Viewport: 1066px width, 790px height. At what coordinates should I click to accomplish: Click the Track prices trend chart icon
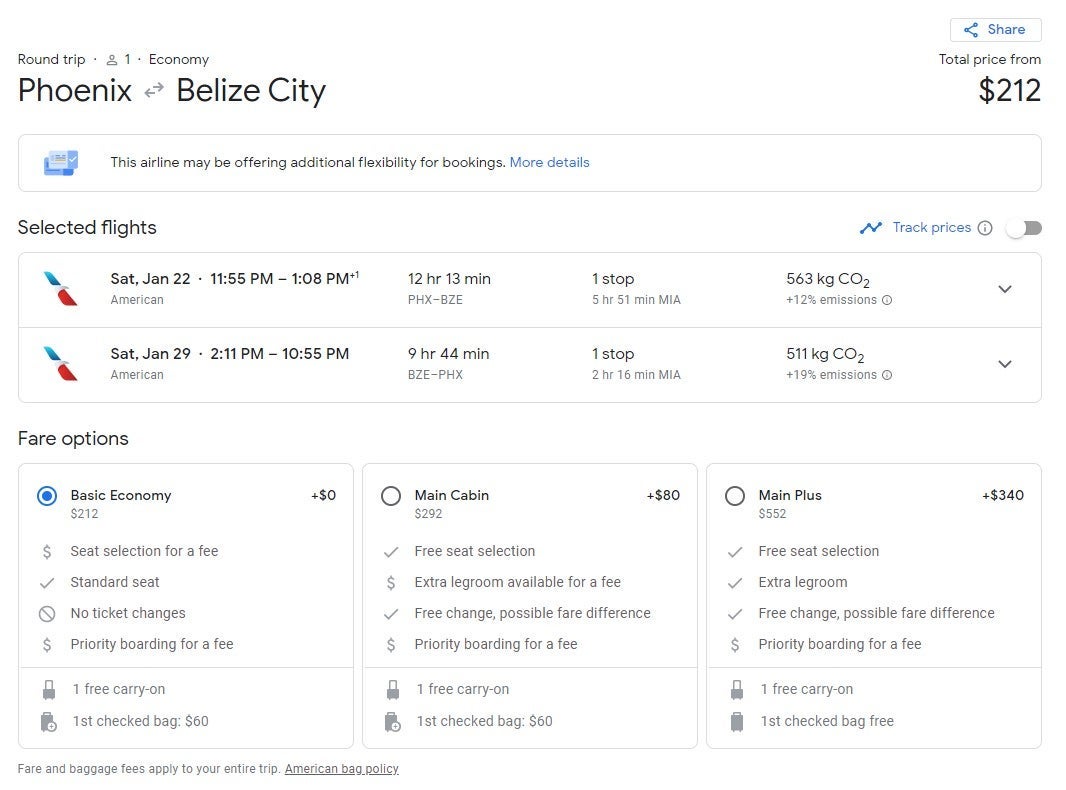[870, 228]
